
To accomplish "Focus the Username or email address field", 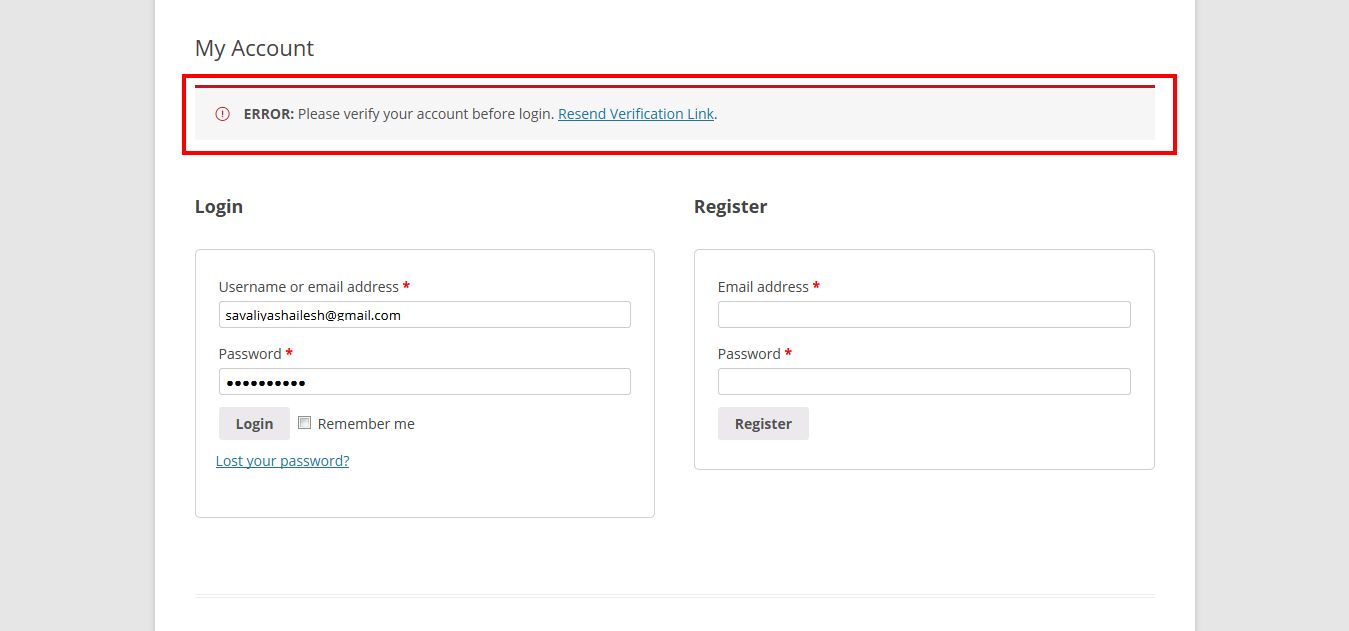I will click(425, 315).
